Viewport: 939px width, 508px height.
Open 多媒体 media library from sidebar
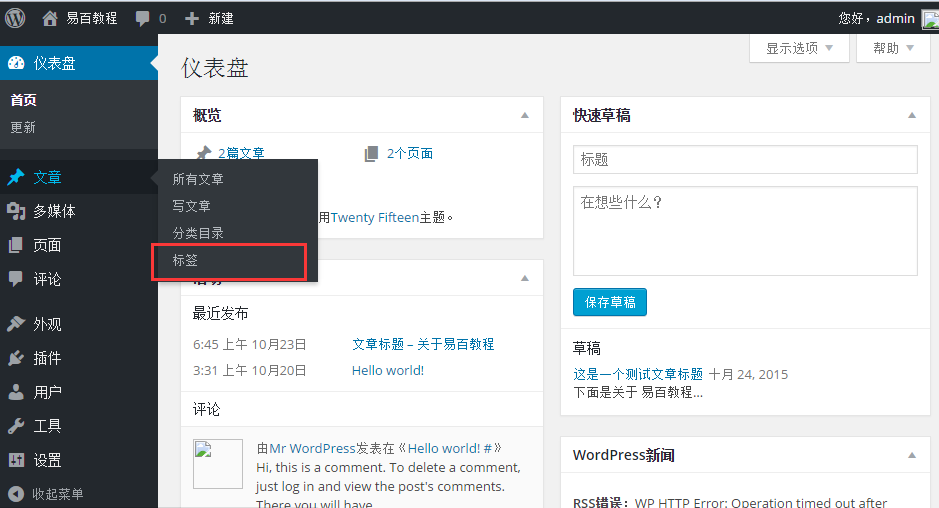click(x=54, y=211)
